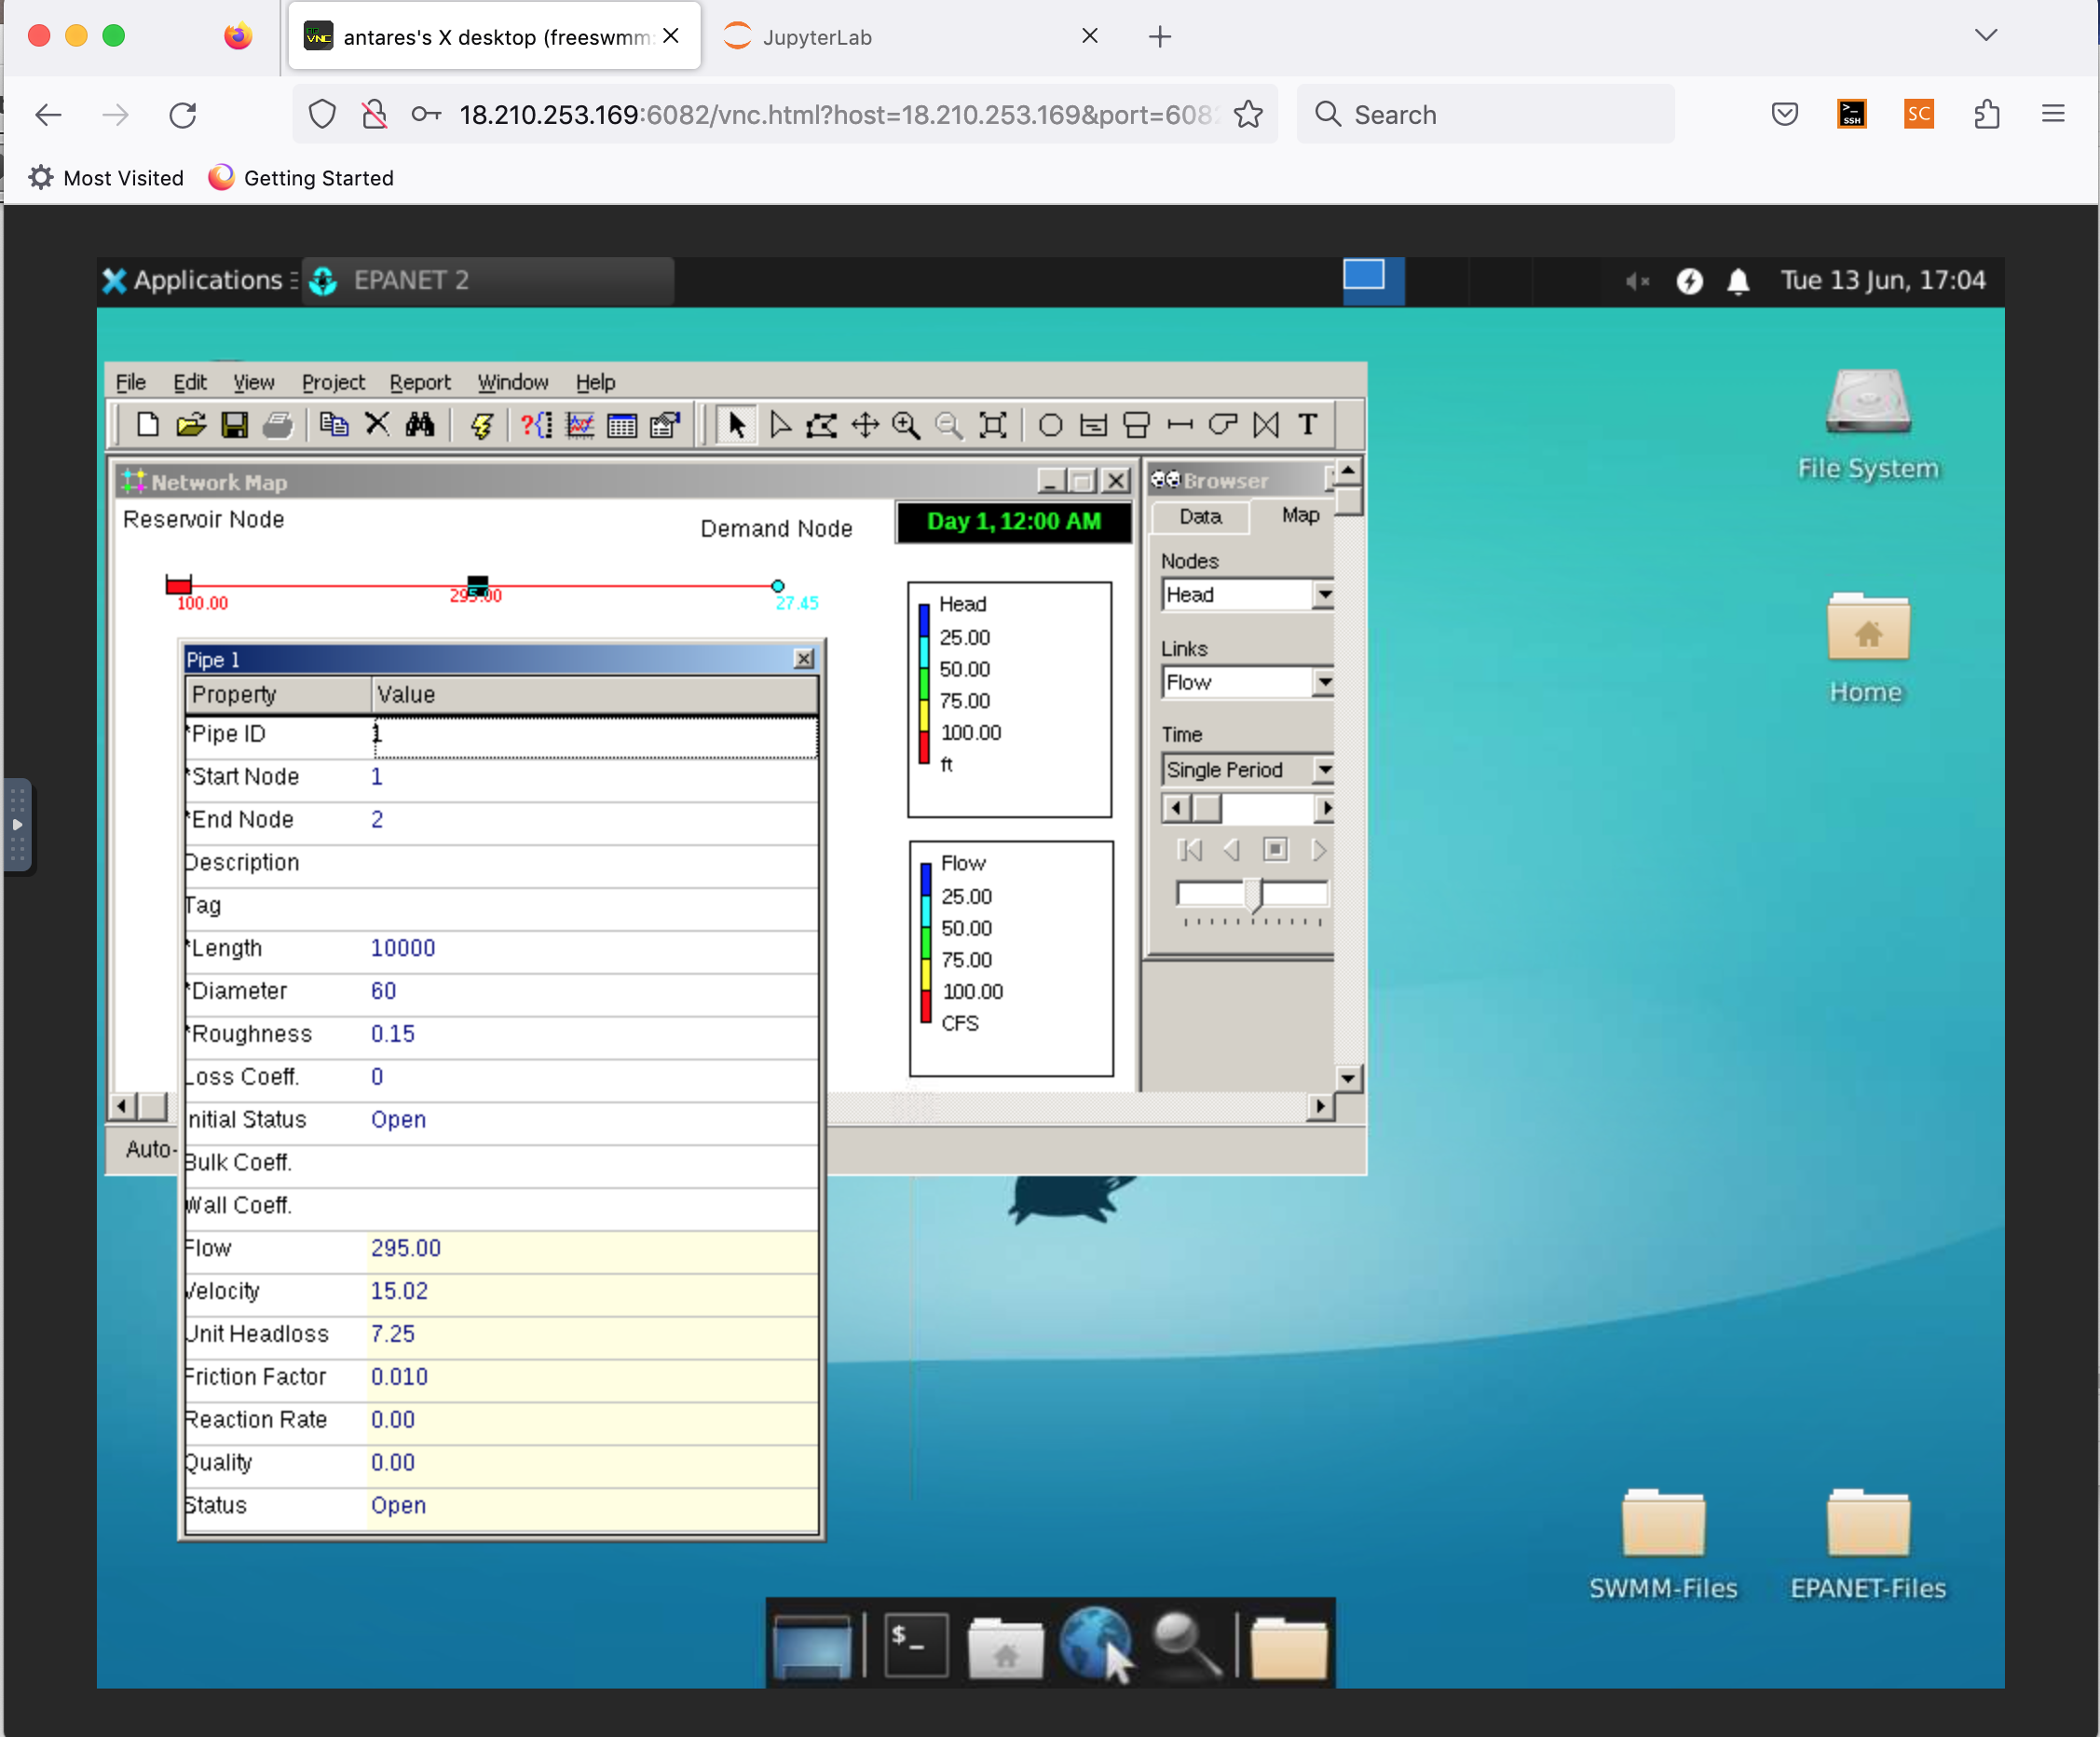Run the analysis with the lightning bolt icon

click(482, 425)
